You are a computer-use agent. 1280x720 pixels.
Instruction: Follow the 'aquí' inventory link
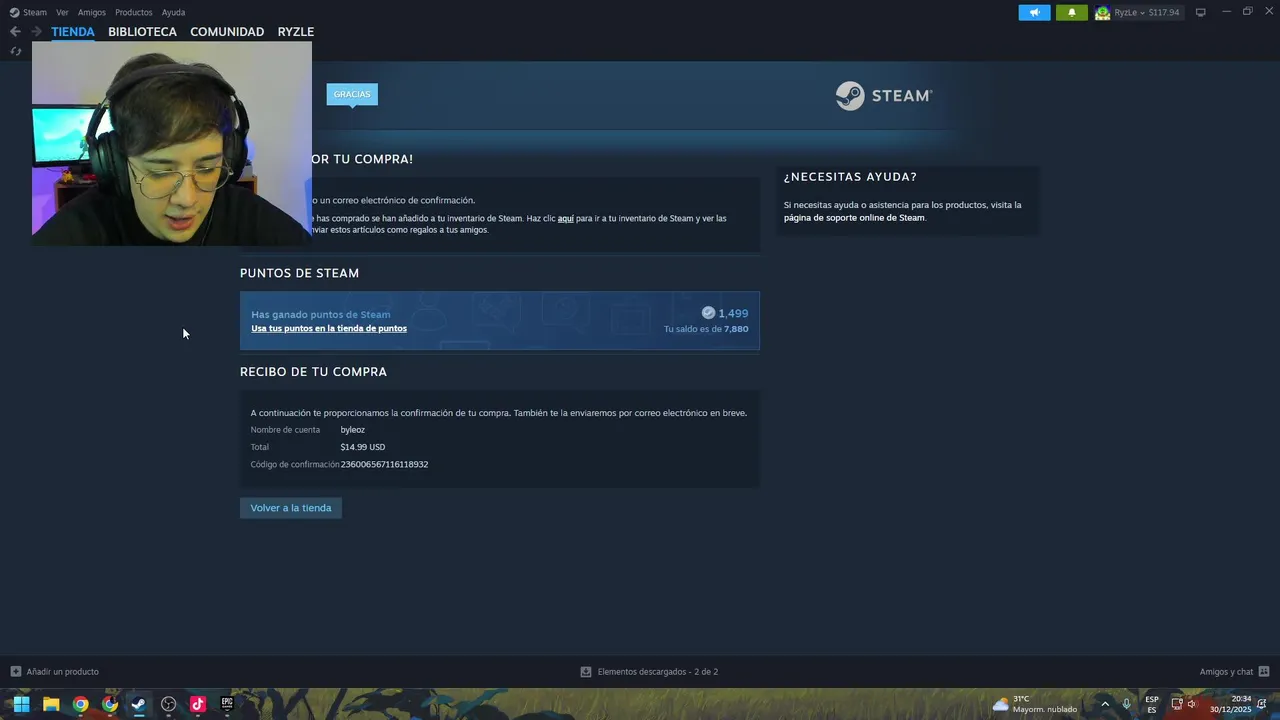565,218
